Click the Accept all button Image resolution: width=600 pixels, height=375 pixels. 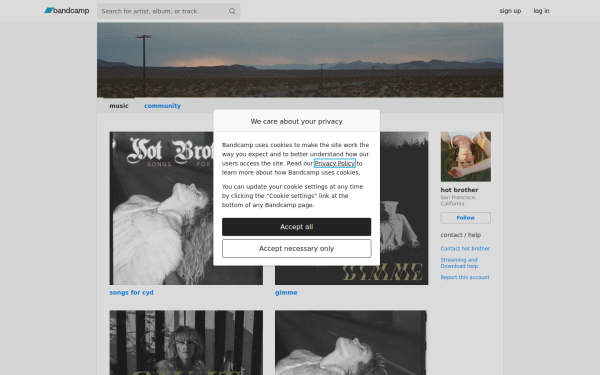297,227
